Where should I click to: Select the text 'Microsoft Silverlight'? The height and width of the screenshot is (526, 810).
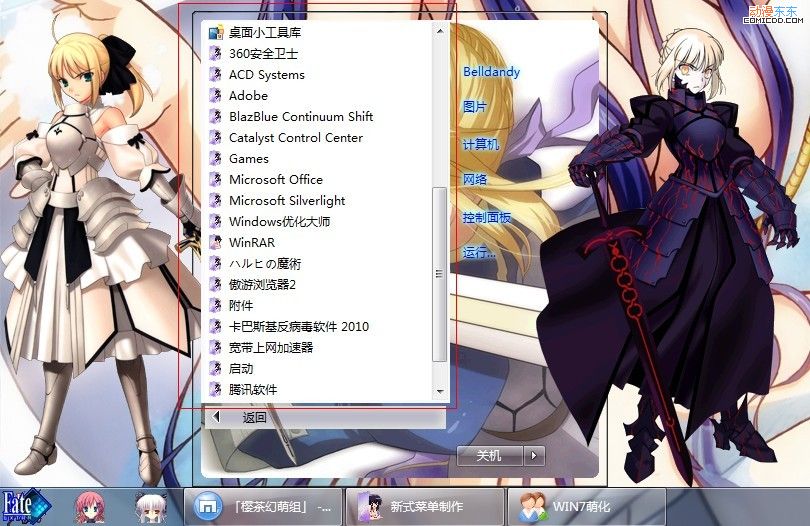tap(287, 200)
